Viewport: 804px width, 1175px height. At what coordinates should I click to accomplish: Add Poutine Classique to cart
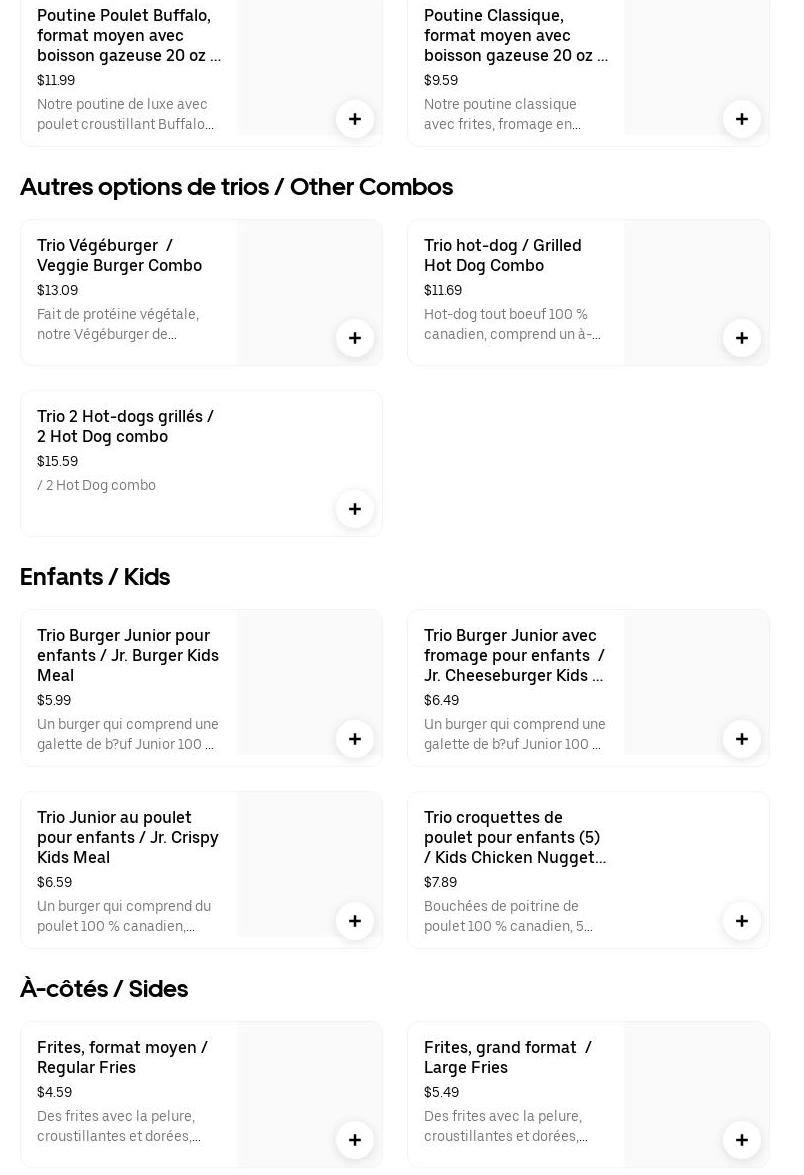coord(742,119)
